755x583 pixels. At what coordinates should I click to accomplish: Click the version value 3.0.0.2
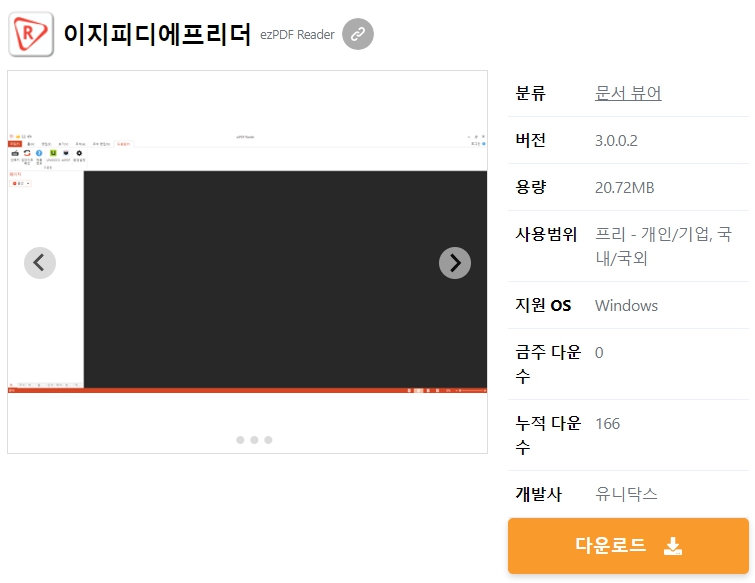(616, 141)
